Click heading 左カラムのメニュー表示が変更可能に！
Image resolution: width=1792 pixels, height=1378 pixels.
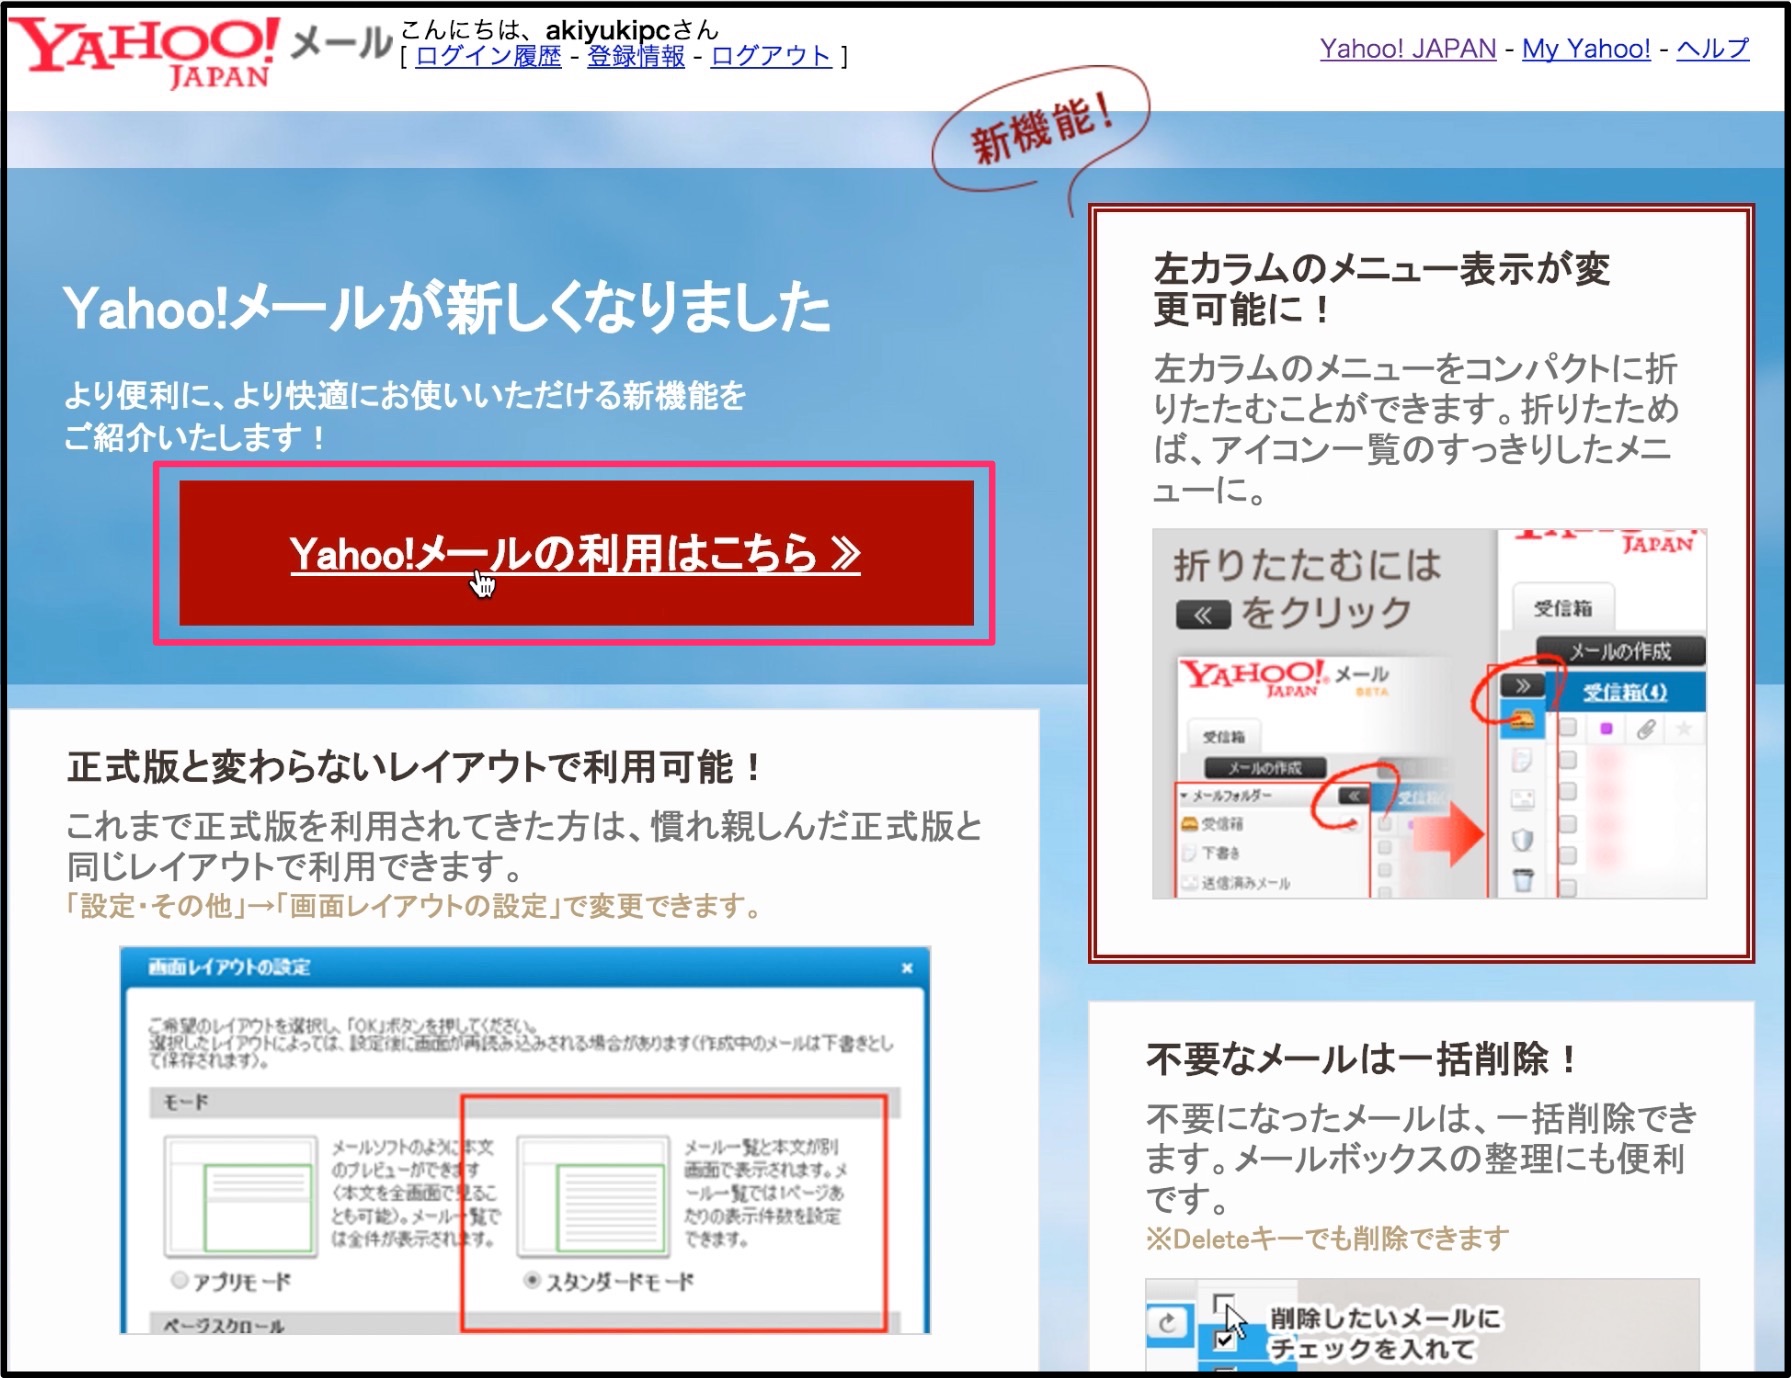[1381, 289]
